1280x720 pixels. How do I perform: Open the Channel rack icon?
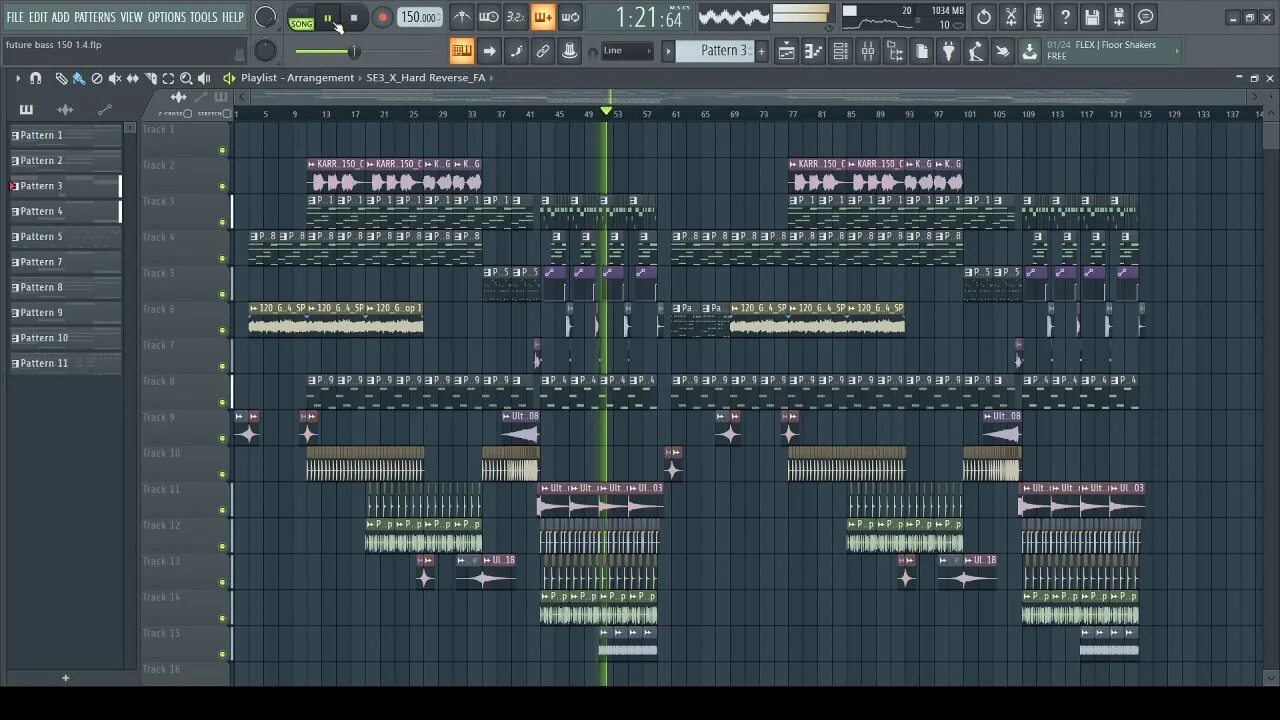(x=841, y=51)
